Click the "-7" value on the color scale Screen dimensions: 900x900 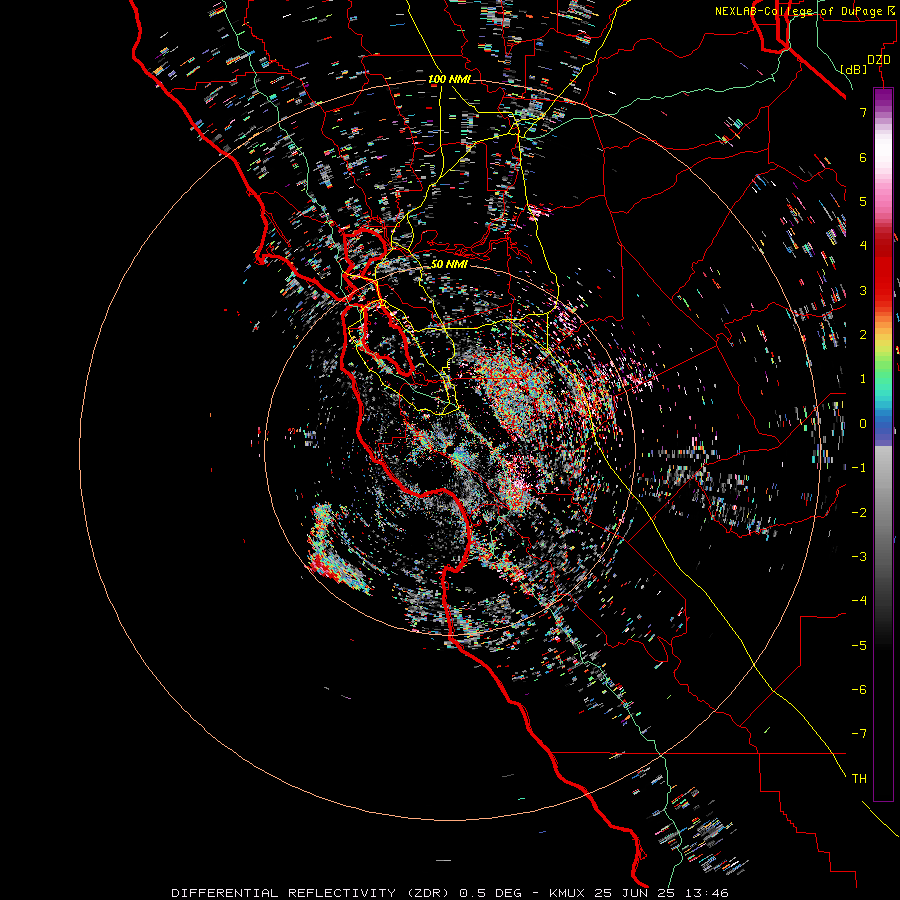pos(859,734)
